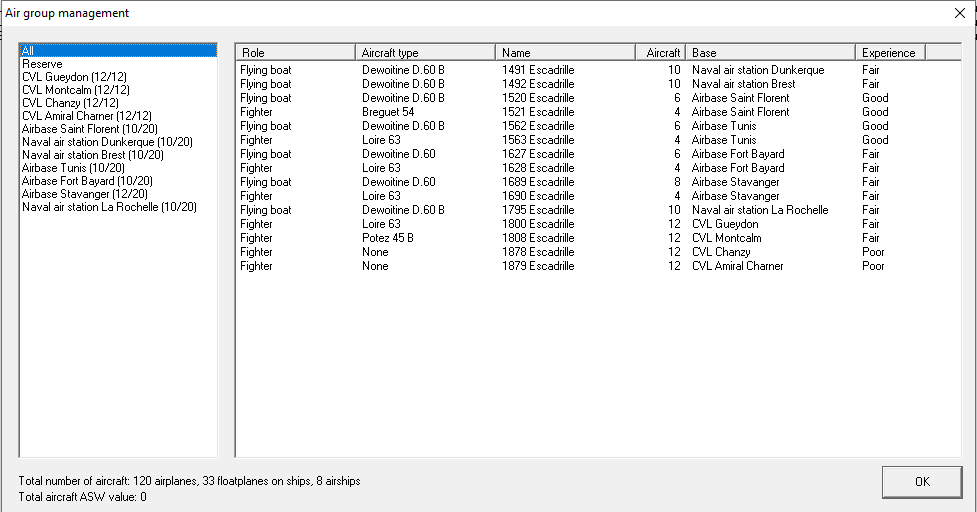Select the 1808 Escadrille Potez 45 B row
This screenshot has width=977, height=512.
tap(538, 239)
